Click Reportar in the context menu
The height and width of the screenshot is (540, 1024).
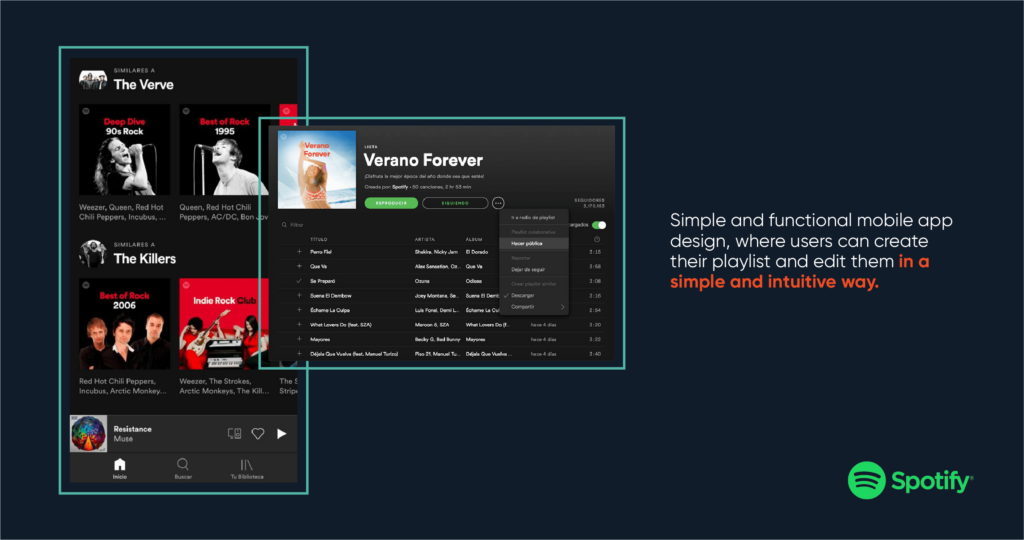520,258
